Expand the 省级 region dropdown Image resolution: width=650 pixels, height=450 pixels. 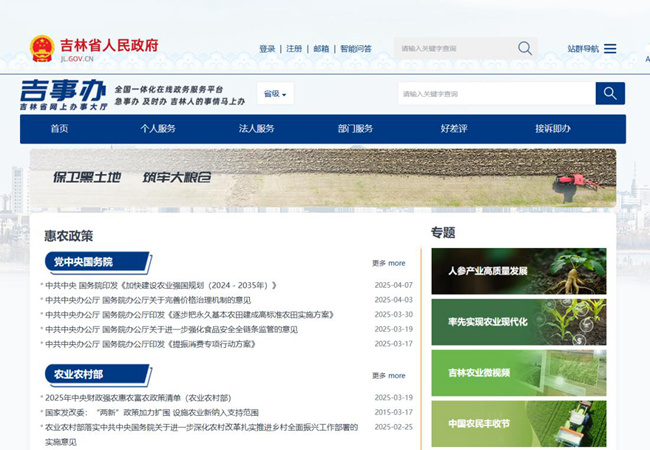[274, 94]
